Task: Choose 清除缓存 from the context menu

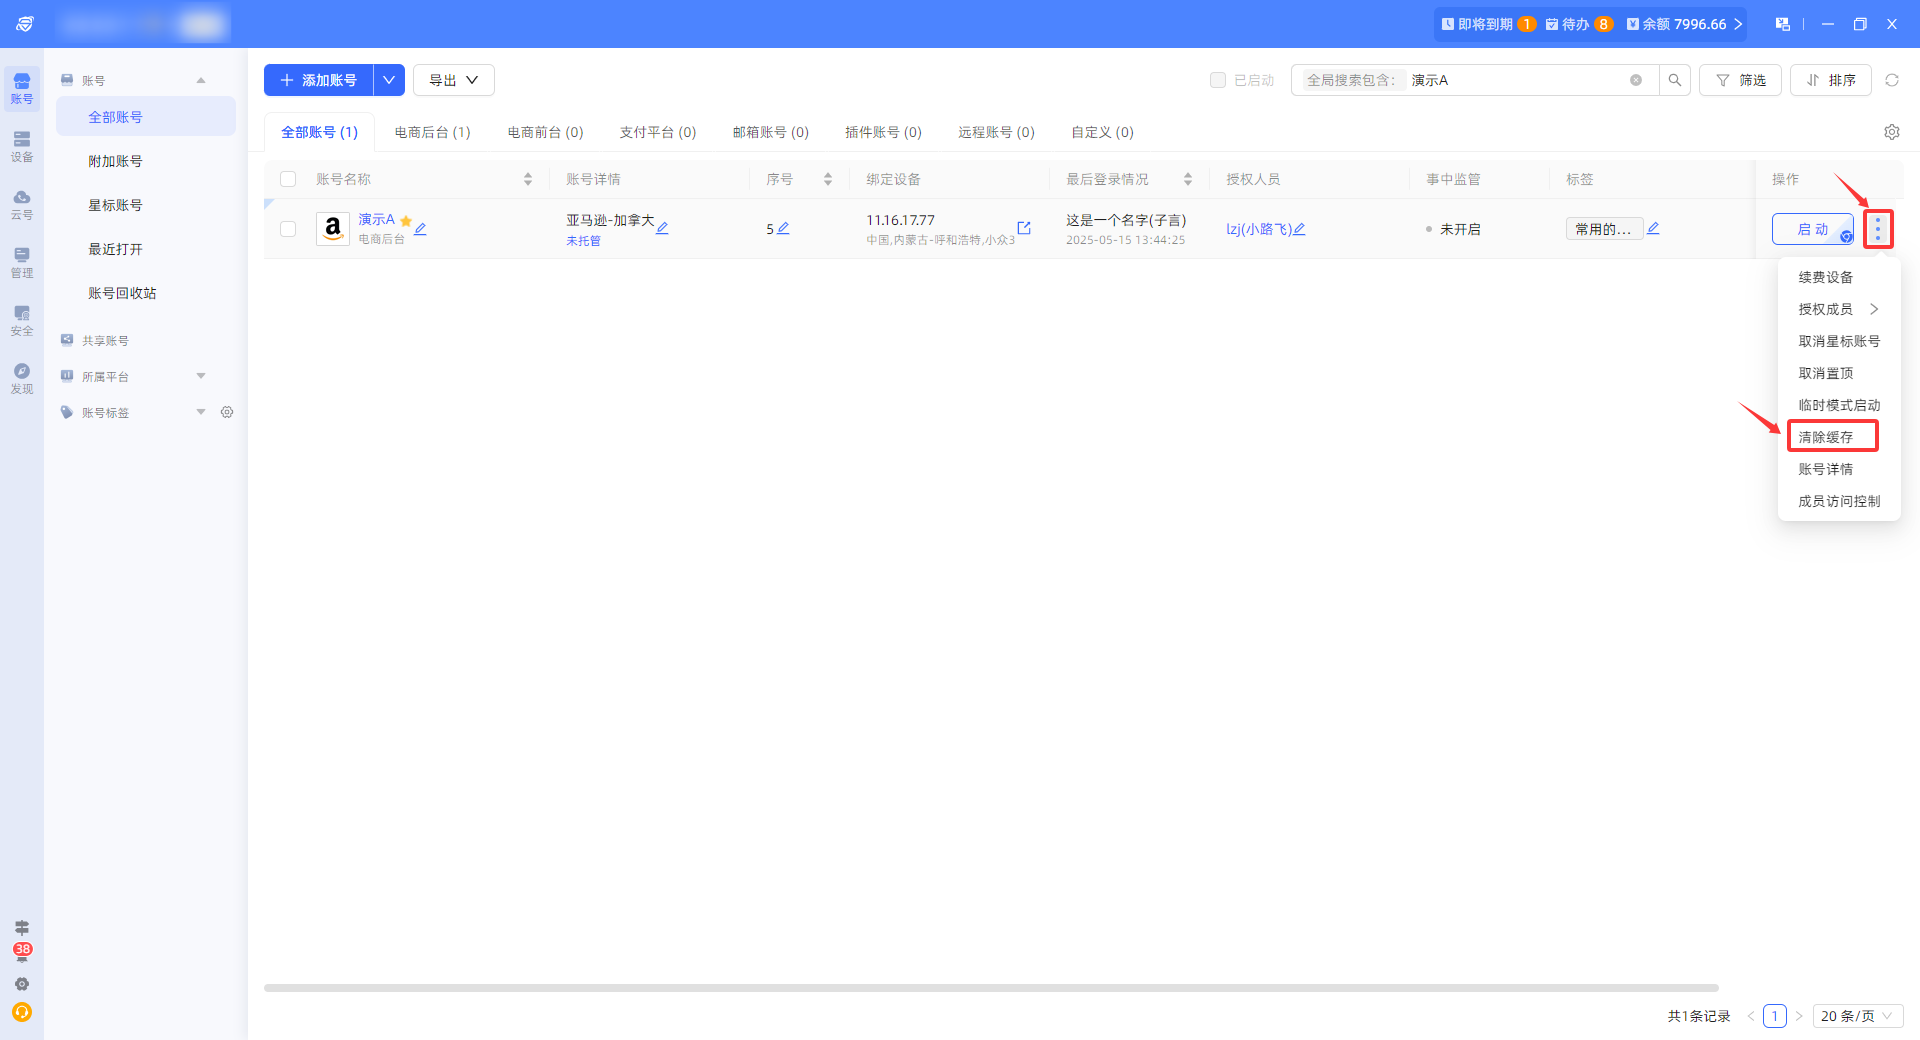Action: click(1826, 437)
